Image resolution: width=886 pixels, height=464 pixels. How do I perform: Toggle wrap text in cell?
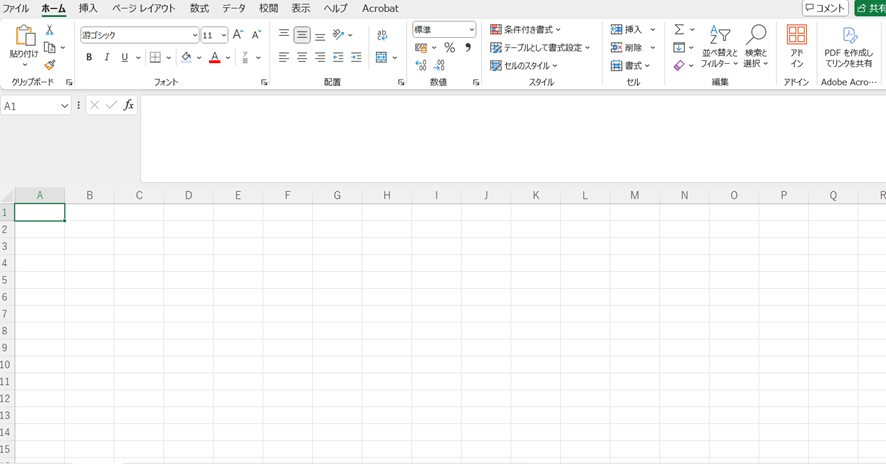click(x=382, y=35)
